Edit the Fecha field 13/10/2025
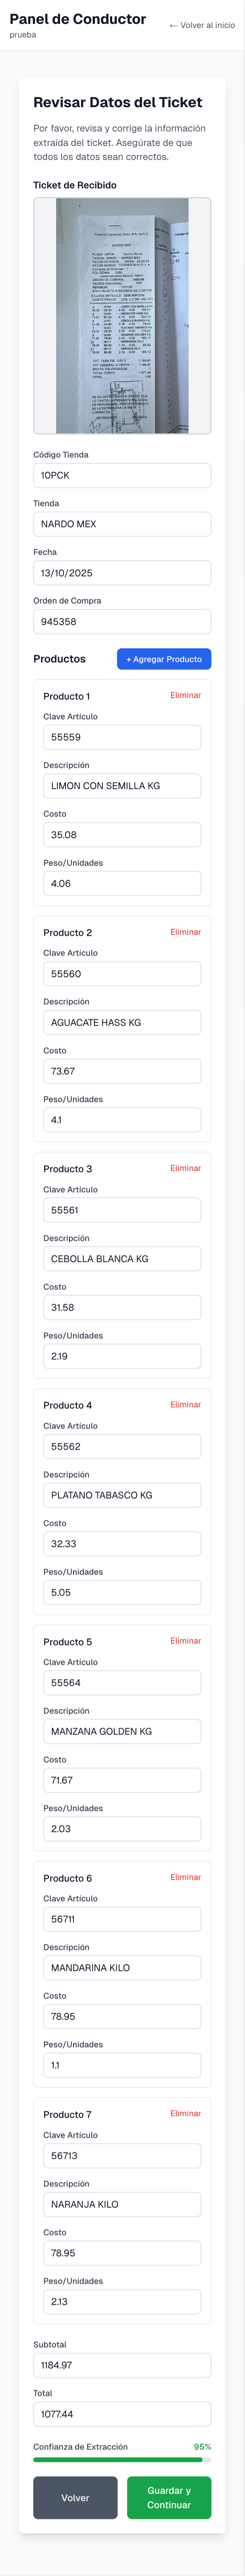Screen dimensions: 245x2576 click(x=122, y=571)
